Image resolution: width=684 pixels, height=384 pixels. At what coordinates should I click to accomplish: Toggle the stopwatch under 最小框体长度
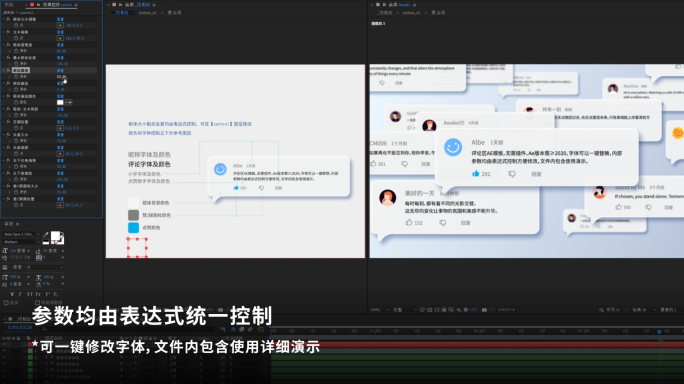point(16,64)
